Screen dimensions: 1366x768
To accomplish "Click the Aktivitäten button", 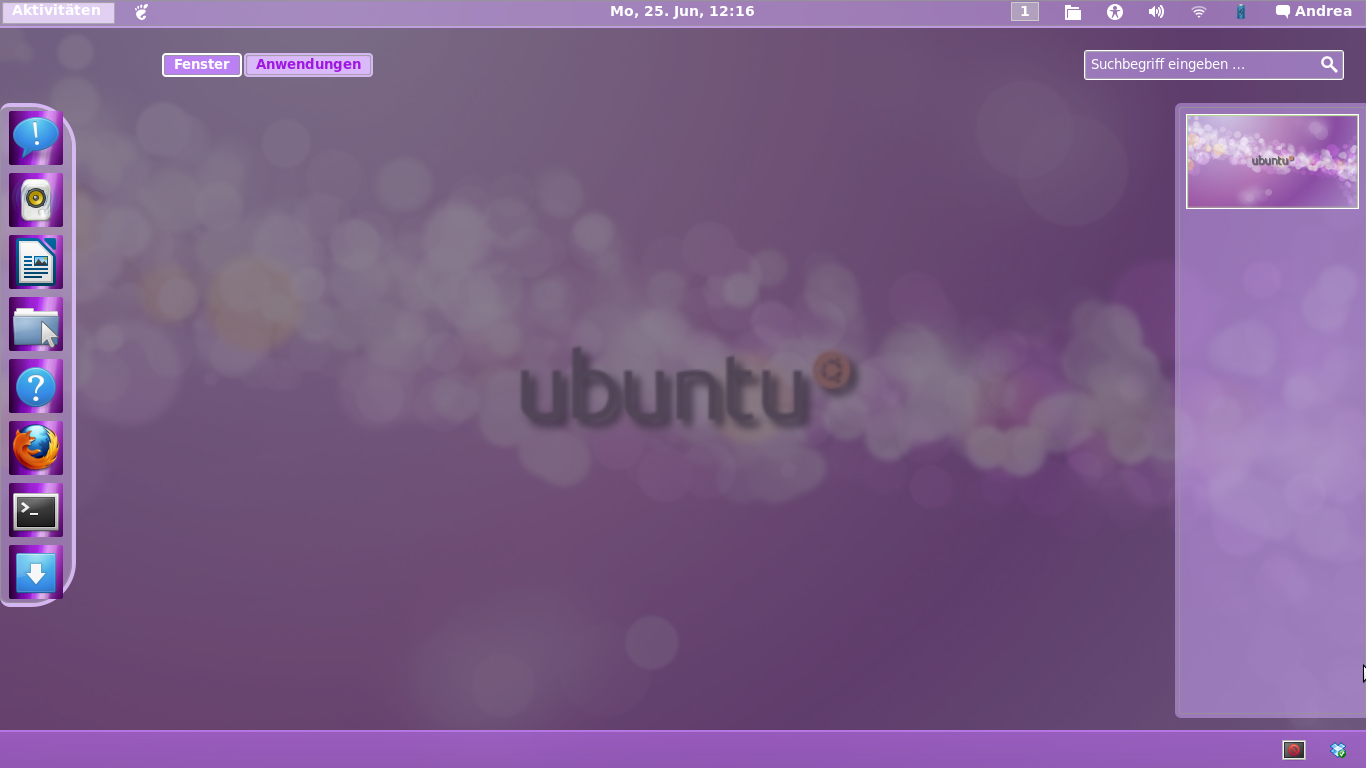I will (x=57, y=12).
